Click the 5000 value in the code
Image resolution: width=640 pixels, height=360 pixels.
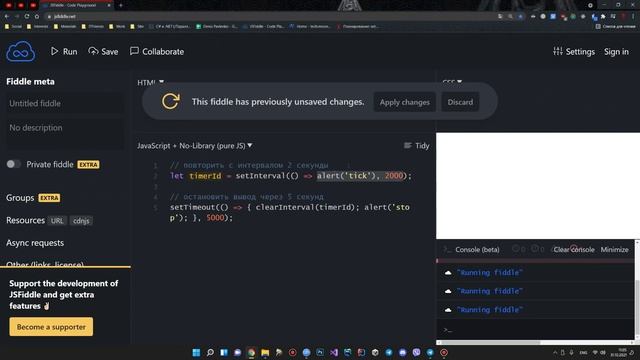coord(215,218)
